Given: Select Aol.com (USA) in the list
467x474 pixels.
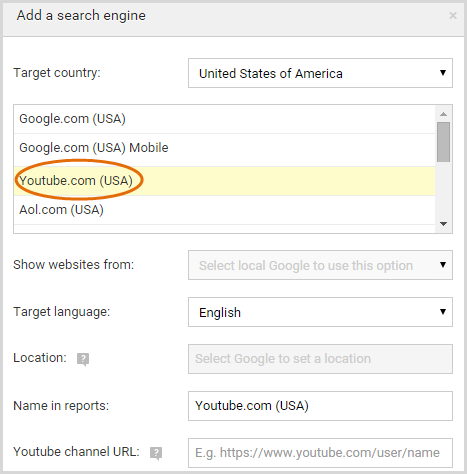Looking at the screenshot, I should pyautogui.click(x=224, y=210).
